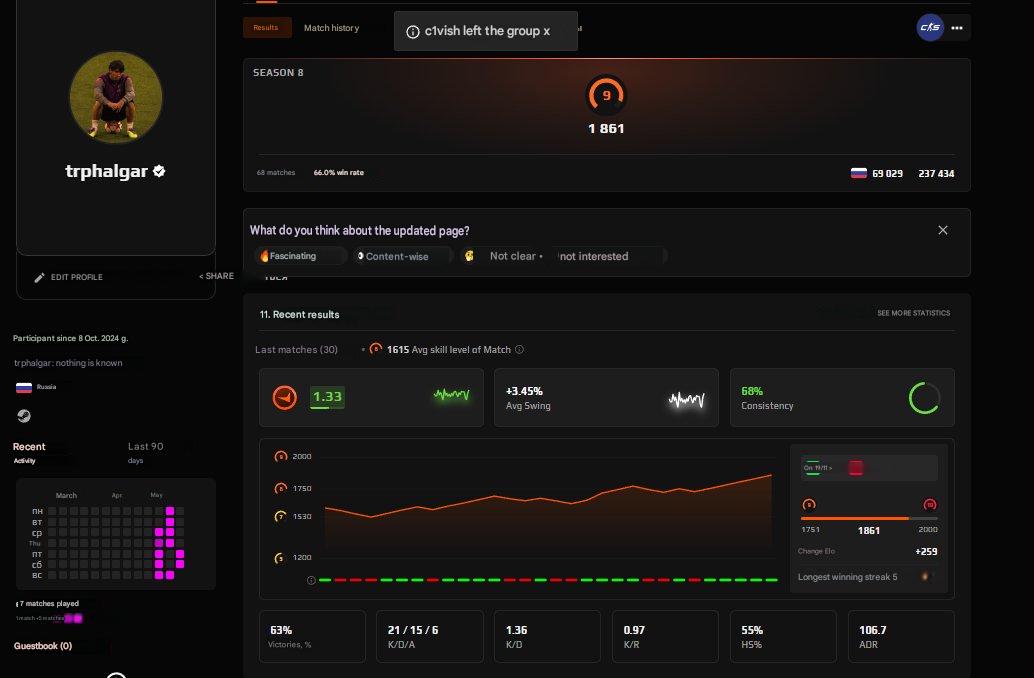Click the 21 / 15 / 6 K/D/A stat card

[x=430, y=636]
